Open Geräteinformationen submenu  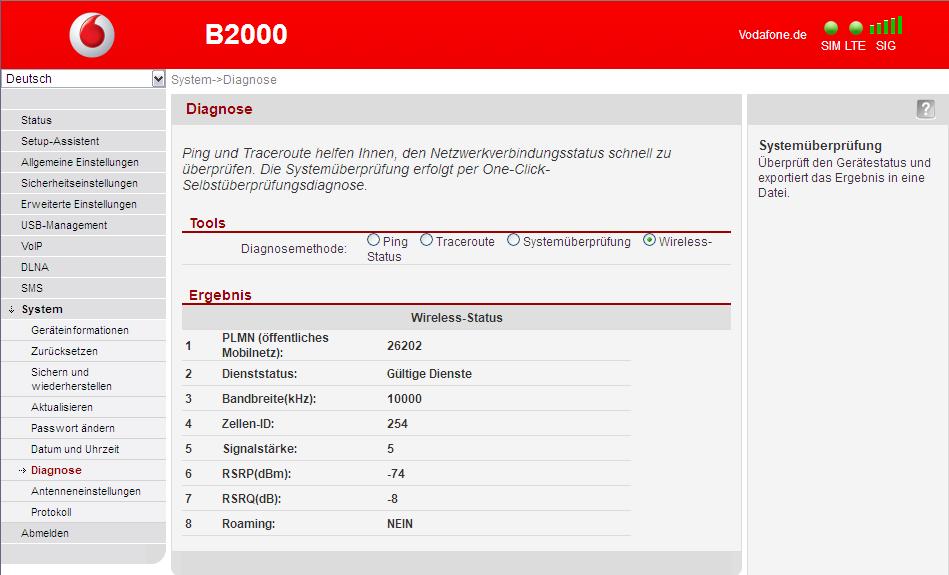pos(84,330)
